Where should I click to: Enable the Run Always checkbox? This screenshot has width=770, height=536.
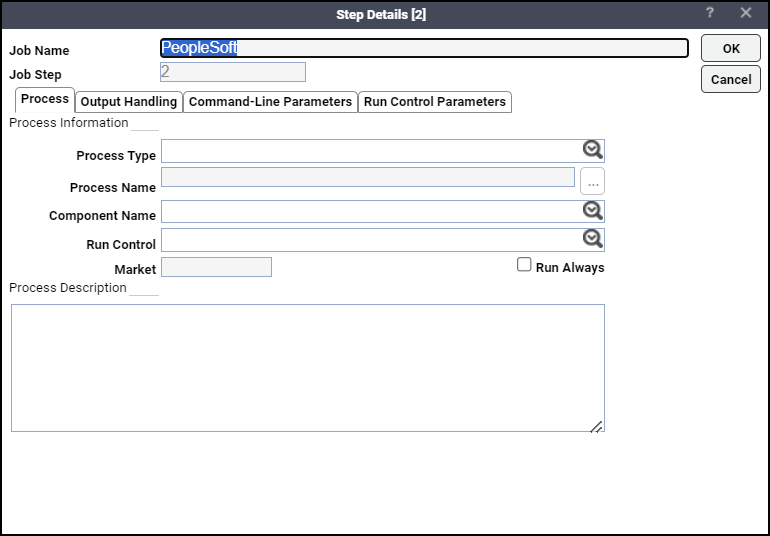coord(524,265)
